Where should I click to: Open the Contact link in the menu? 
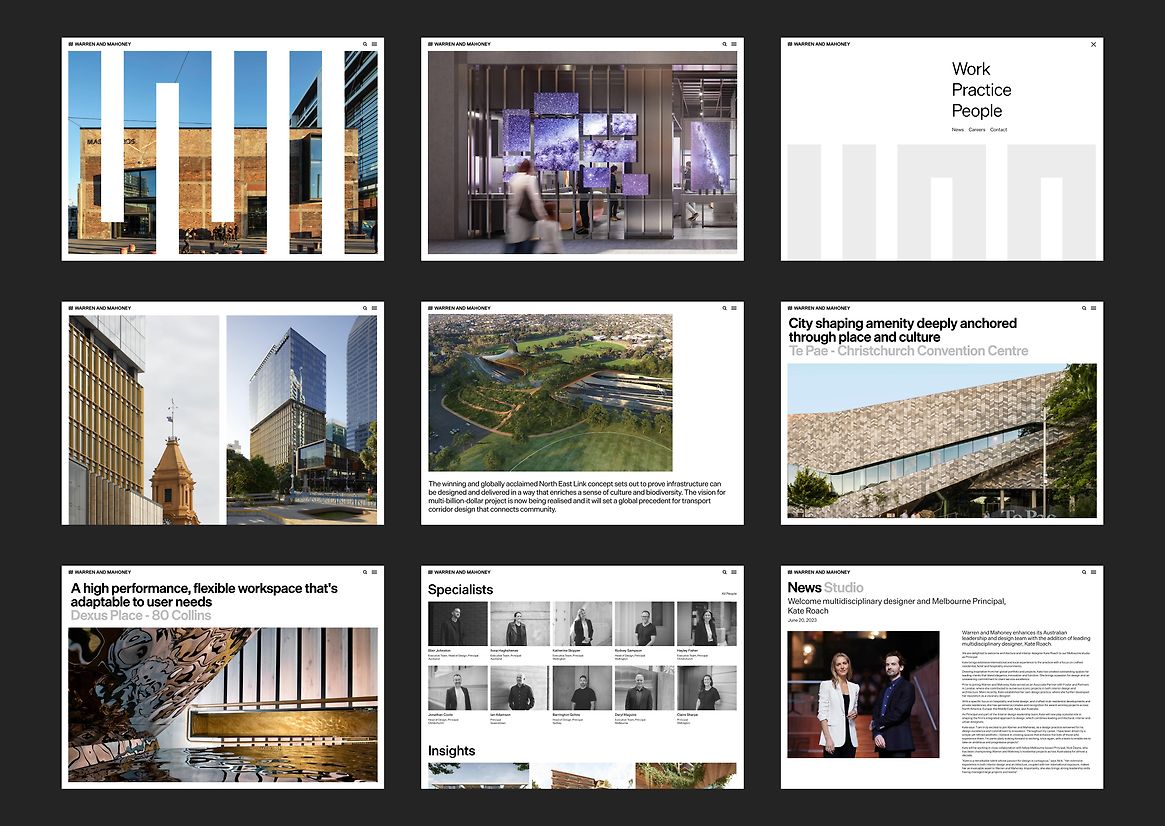(998, 130)
